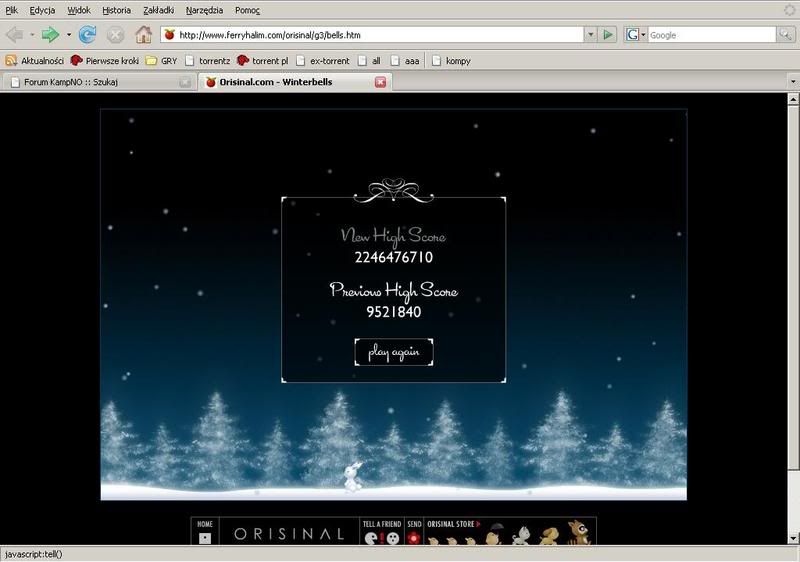Open the Widok menu

(x=79, y=10)
